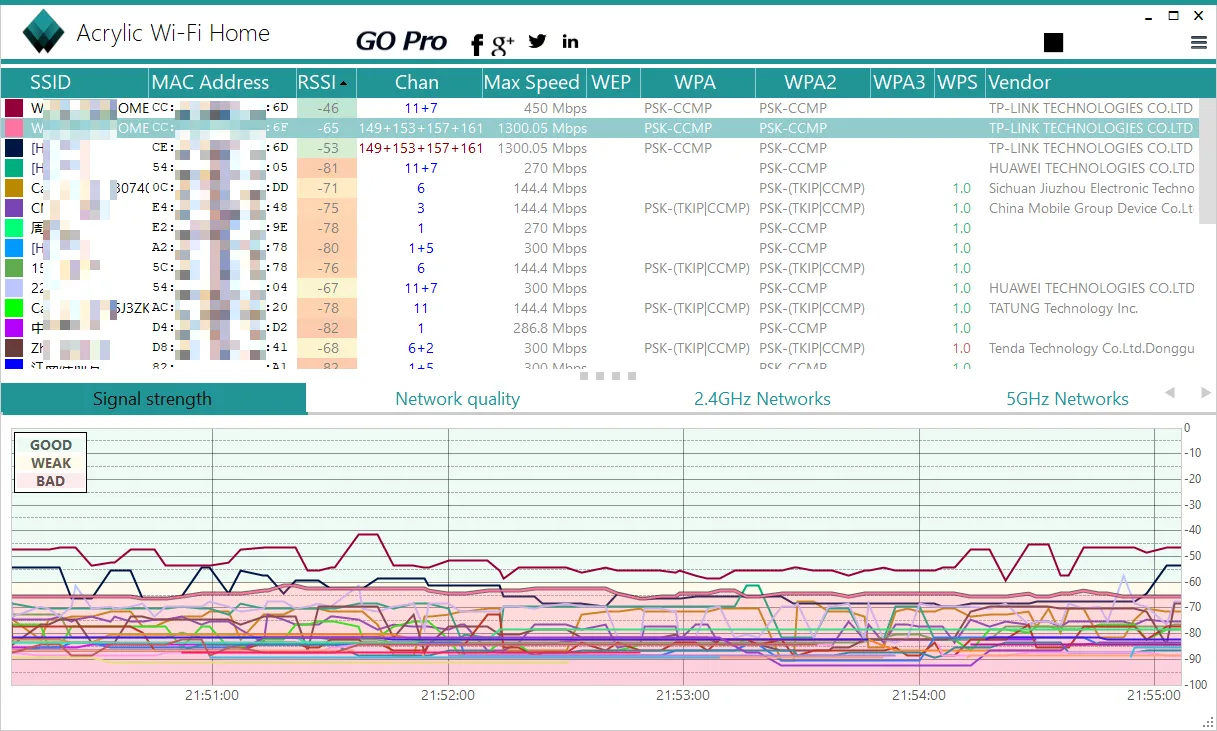
Task: Maximize the Acrylic Wi-Fi window
Action: (x=1173, y=15)
